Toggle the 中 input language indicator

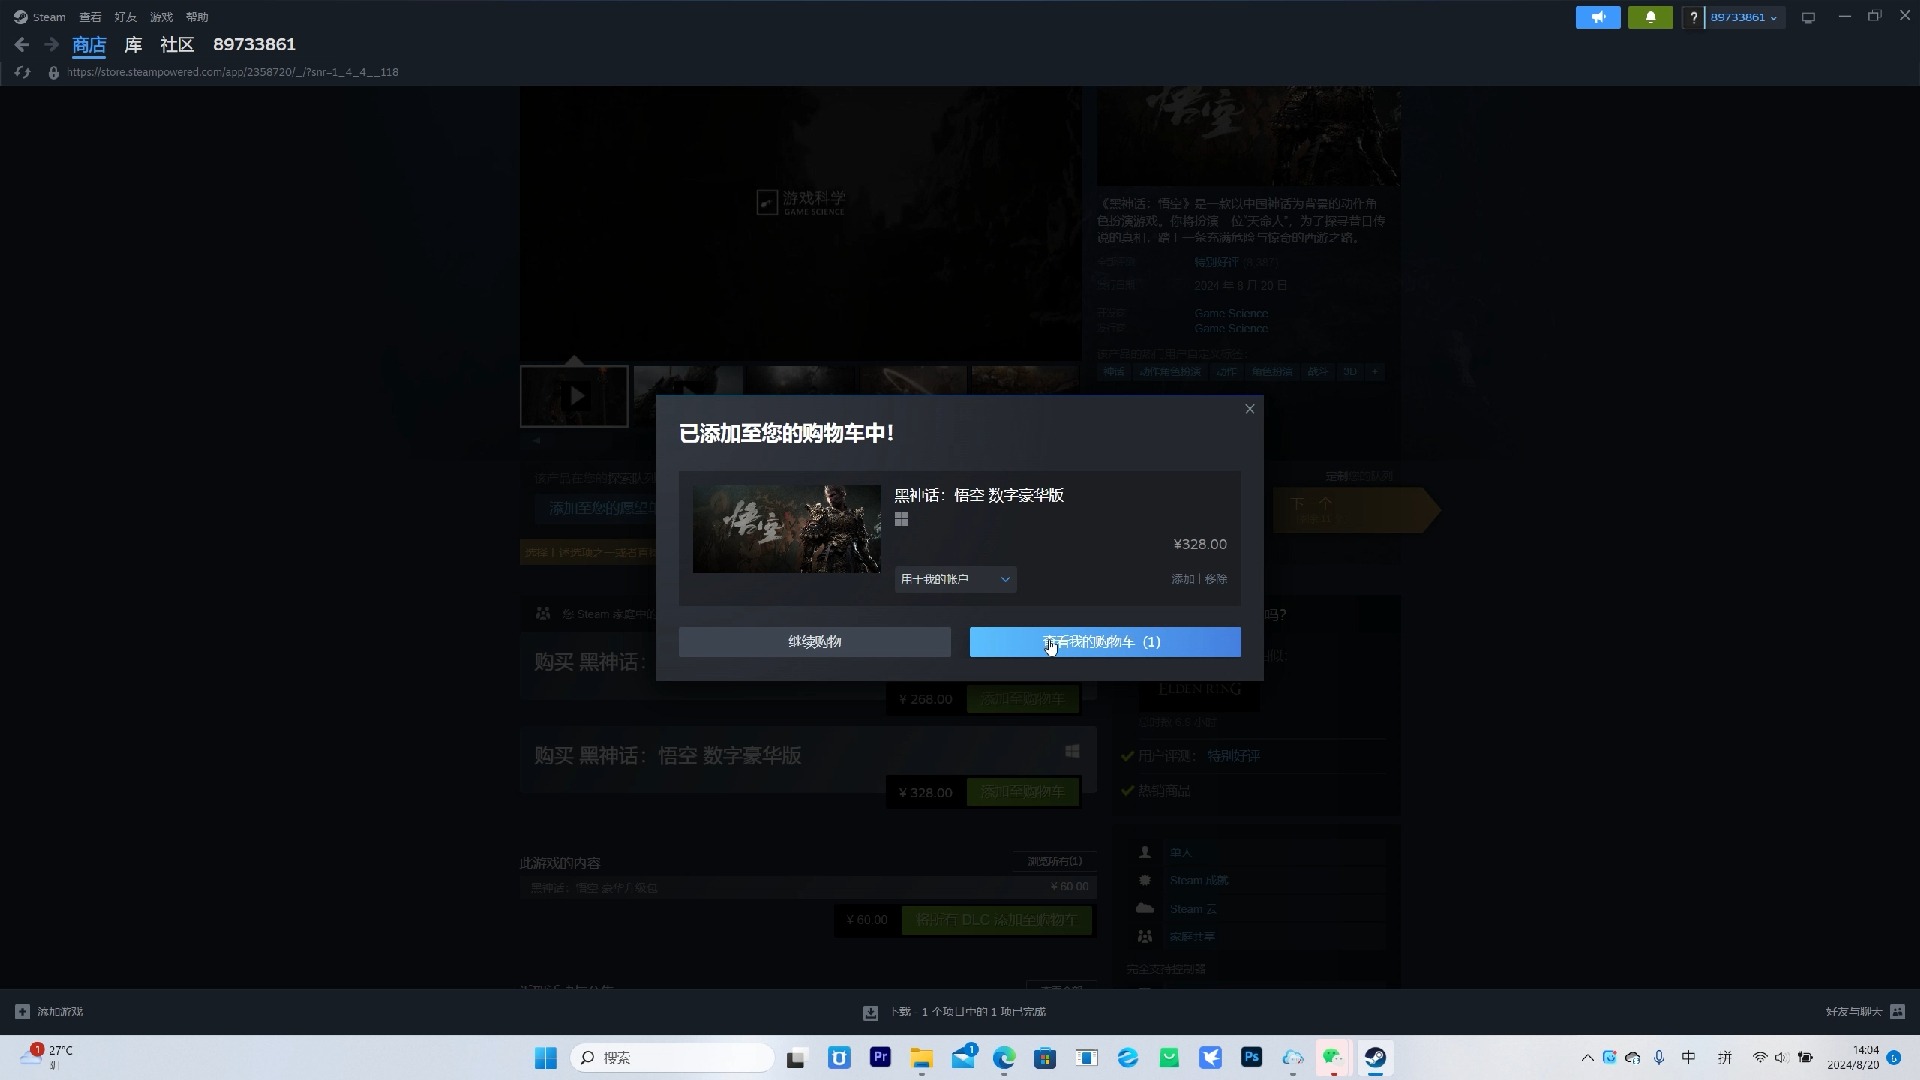click(x=1688, y=1058)
